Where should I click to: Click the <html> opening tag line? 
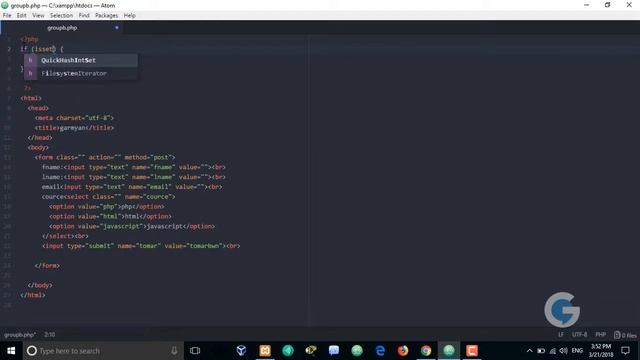pos(31,98)
